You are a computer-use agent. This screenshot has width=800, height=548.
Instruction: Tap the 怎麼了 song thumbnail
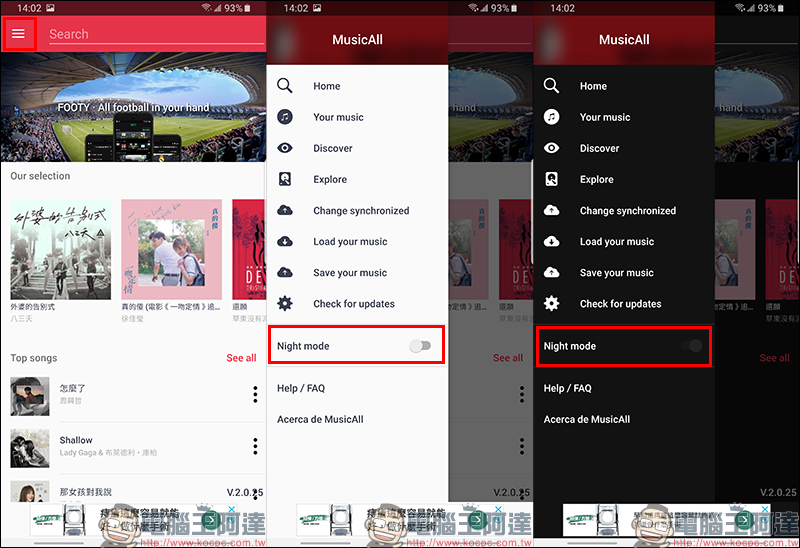click(30, 396)
